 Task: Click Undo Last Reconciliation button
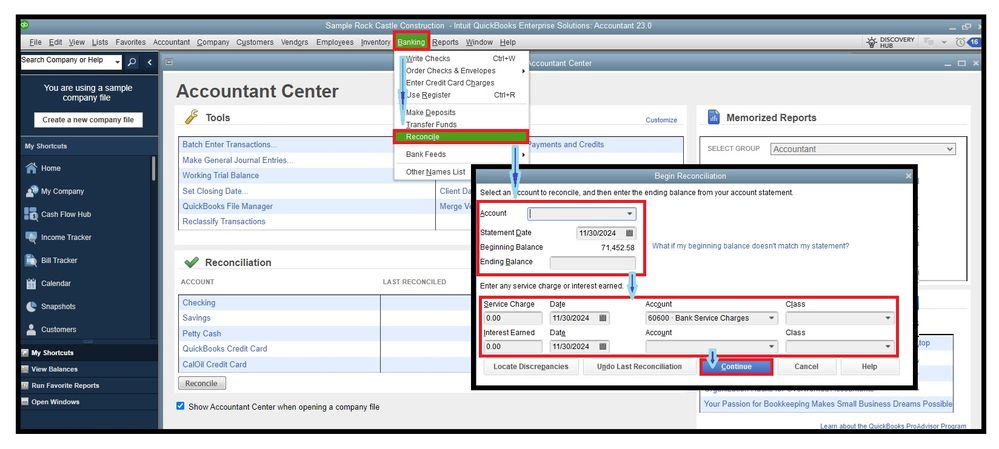[x=639, y=367]
